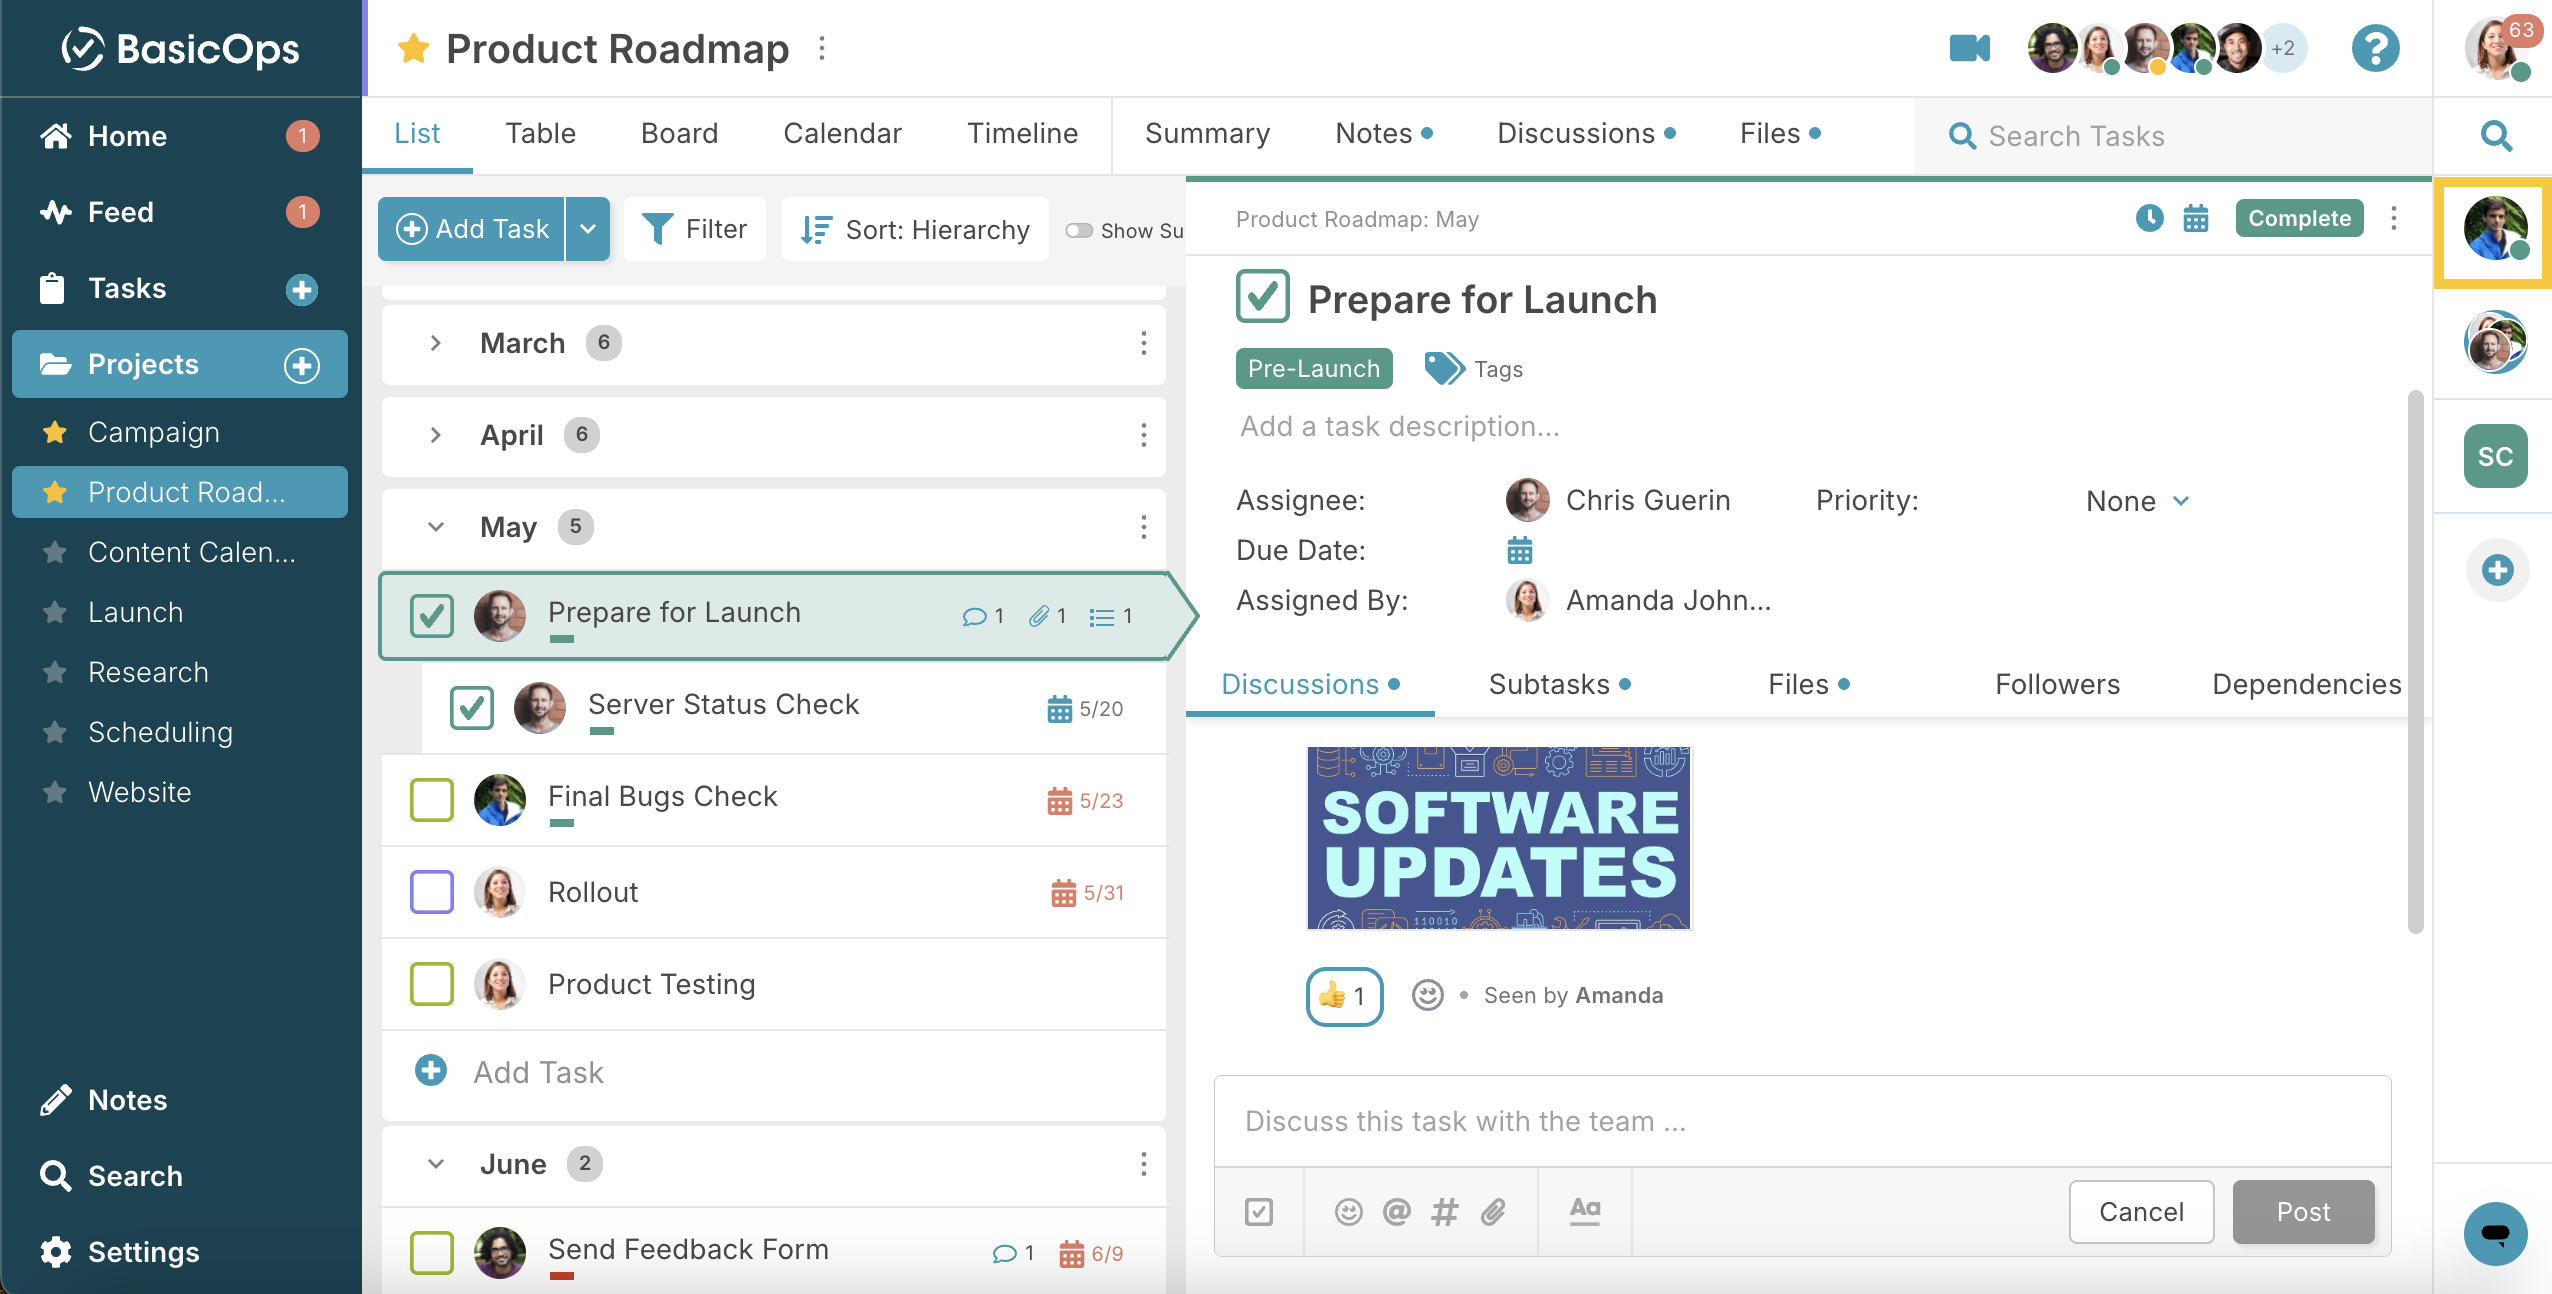Open the Tags label icon
The image size is (2552, 1294).
click(1444, 368)
